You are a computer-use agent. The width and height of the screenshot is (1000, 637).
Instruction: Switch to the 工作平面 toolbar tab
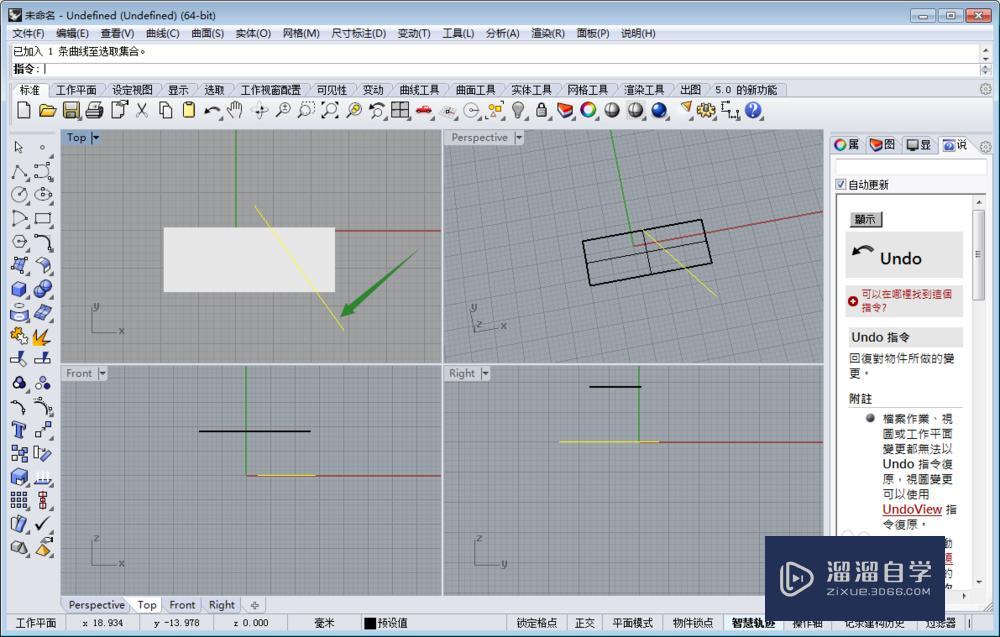click(x=76, y=90)
